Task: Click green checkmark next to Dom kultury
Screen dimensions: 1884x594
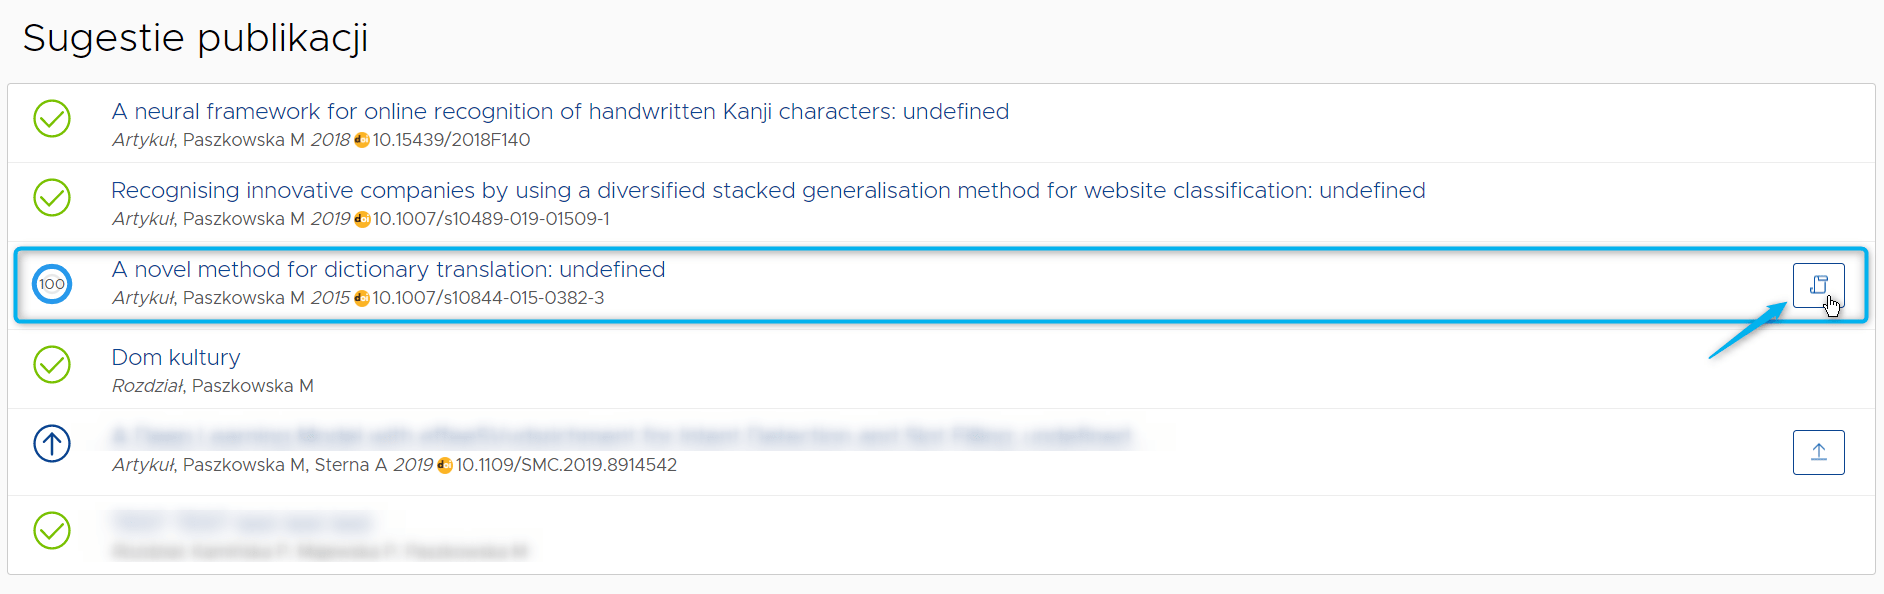Action: 52,364
